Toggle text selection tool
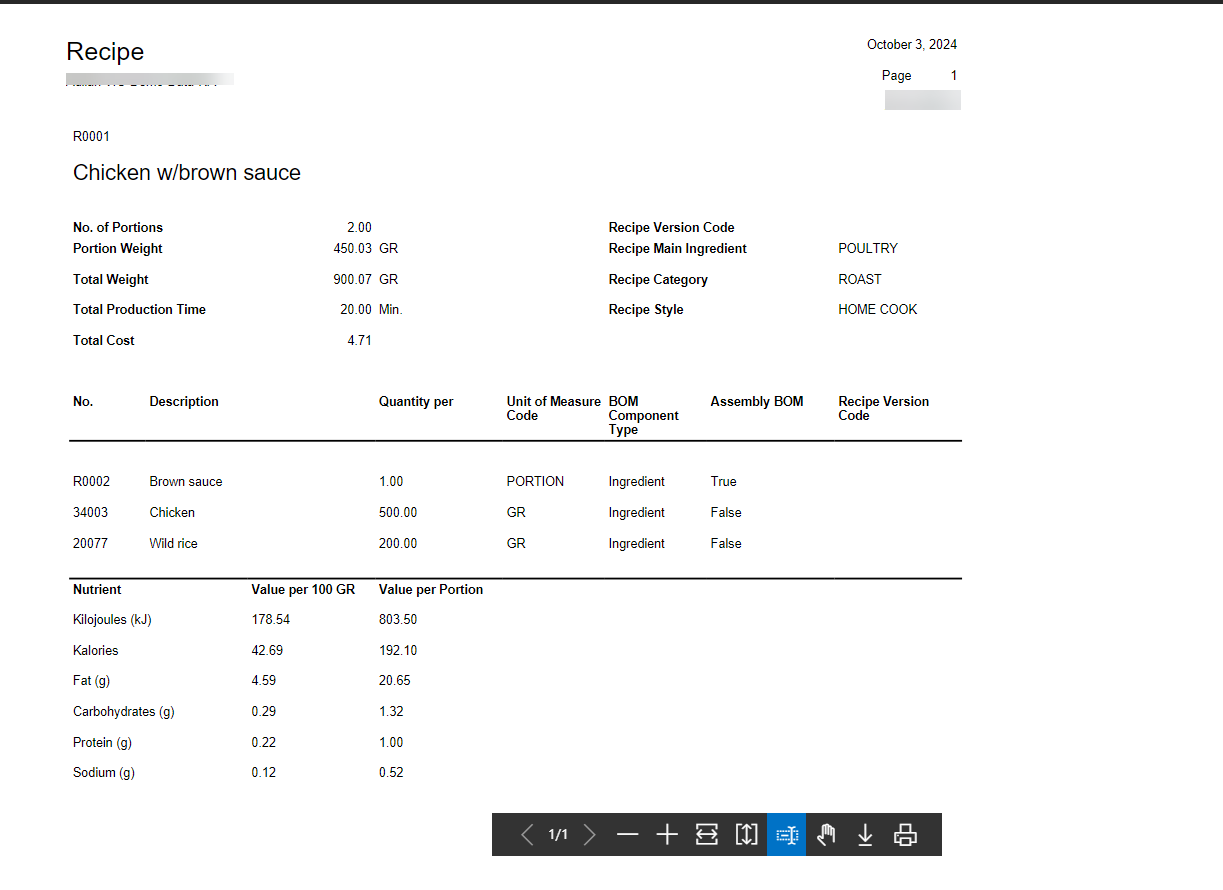The image size is (1223, 890). [787, 834]
